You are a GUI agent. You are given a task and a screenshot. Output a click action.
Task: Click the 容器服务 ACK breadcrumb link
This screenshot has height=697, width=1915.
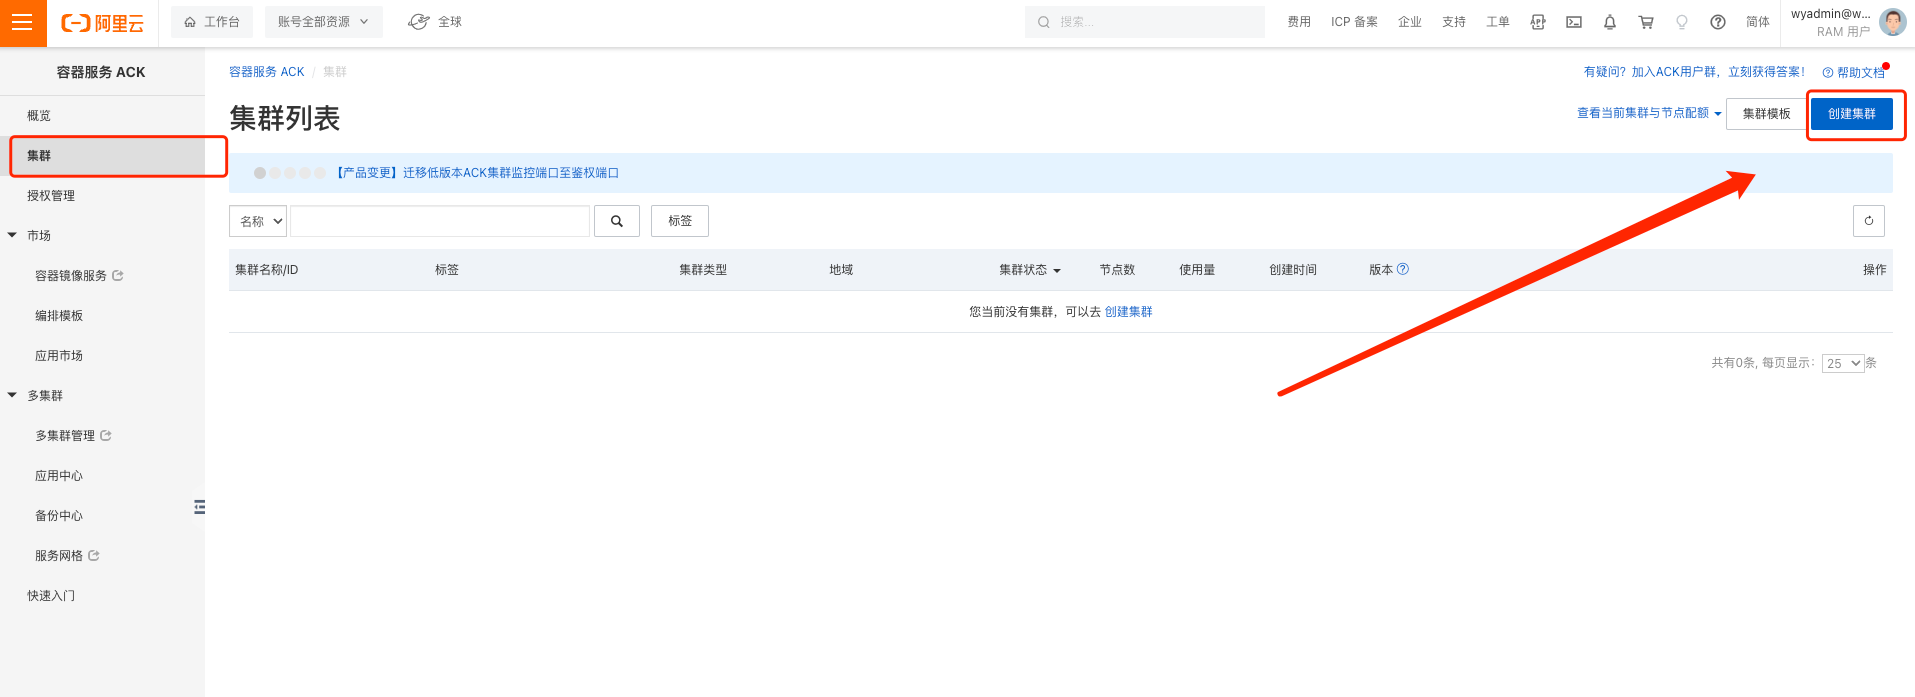pos(266,72)
